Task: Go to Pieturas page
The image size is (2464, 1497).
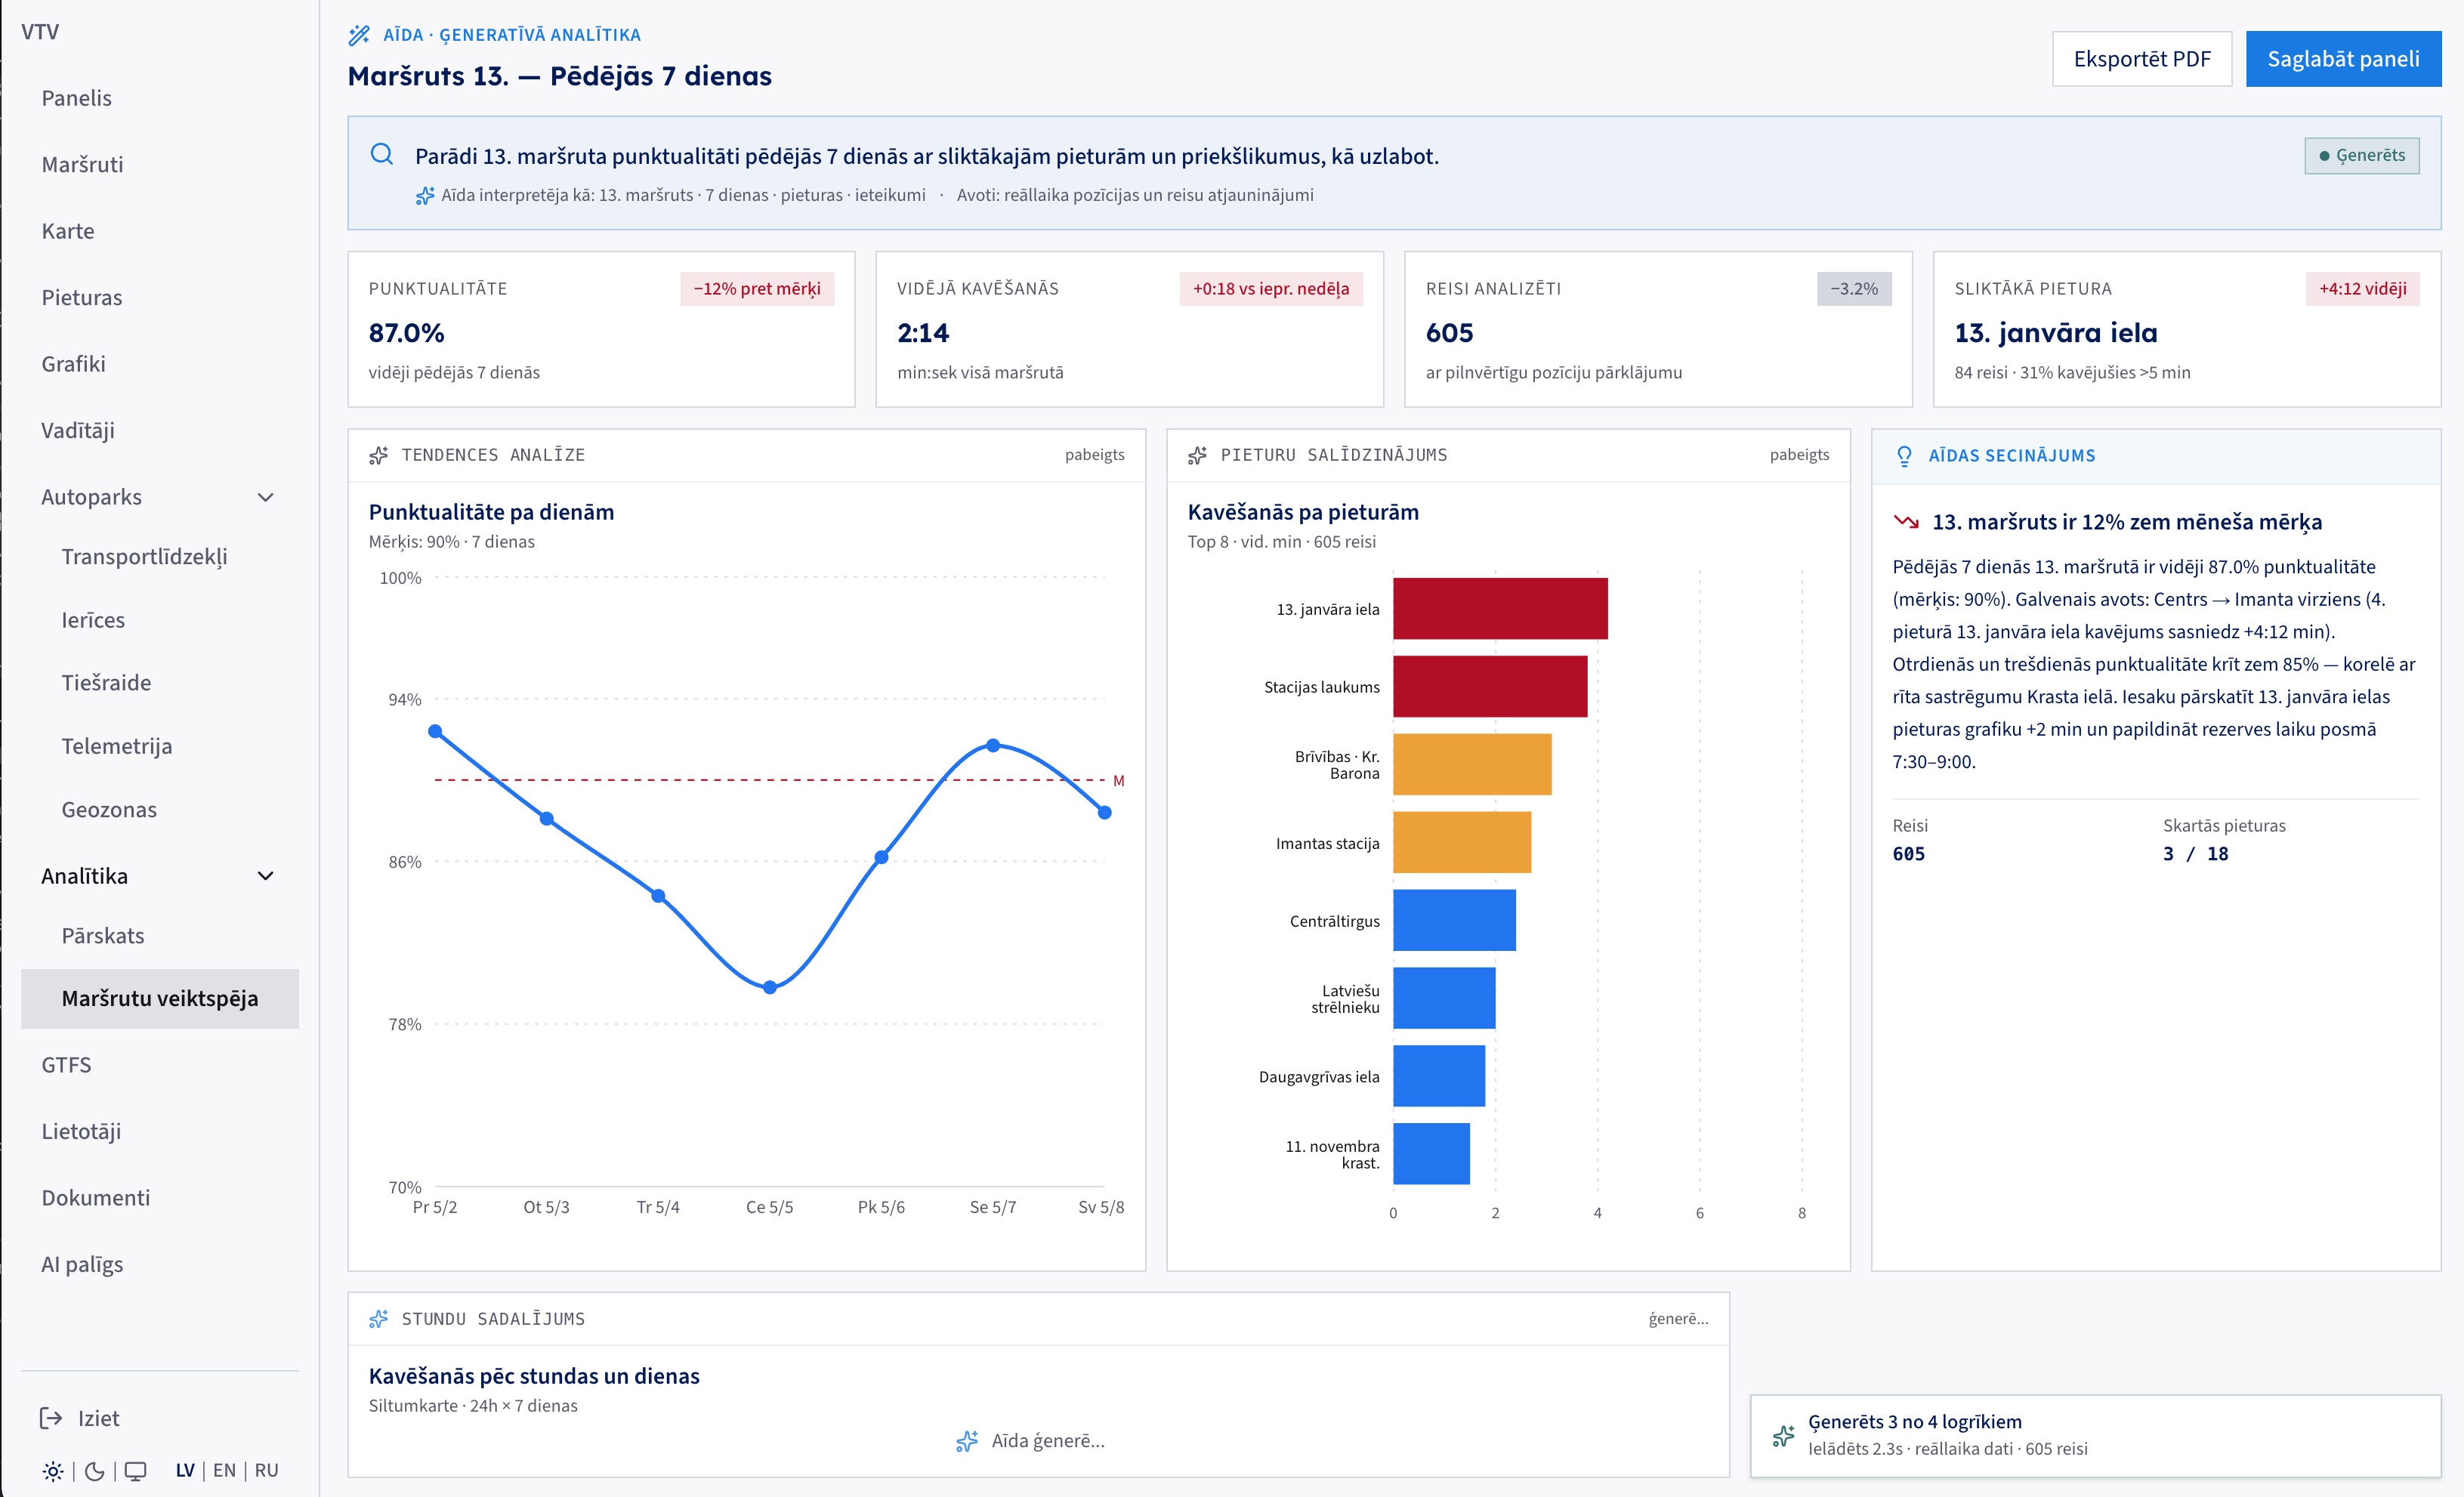Action: (160, 297)
